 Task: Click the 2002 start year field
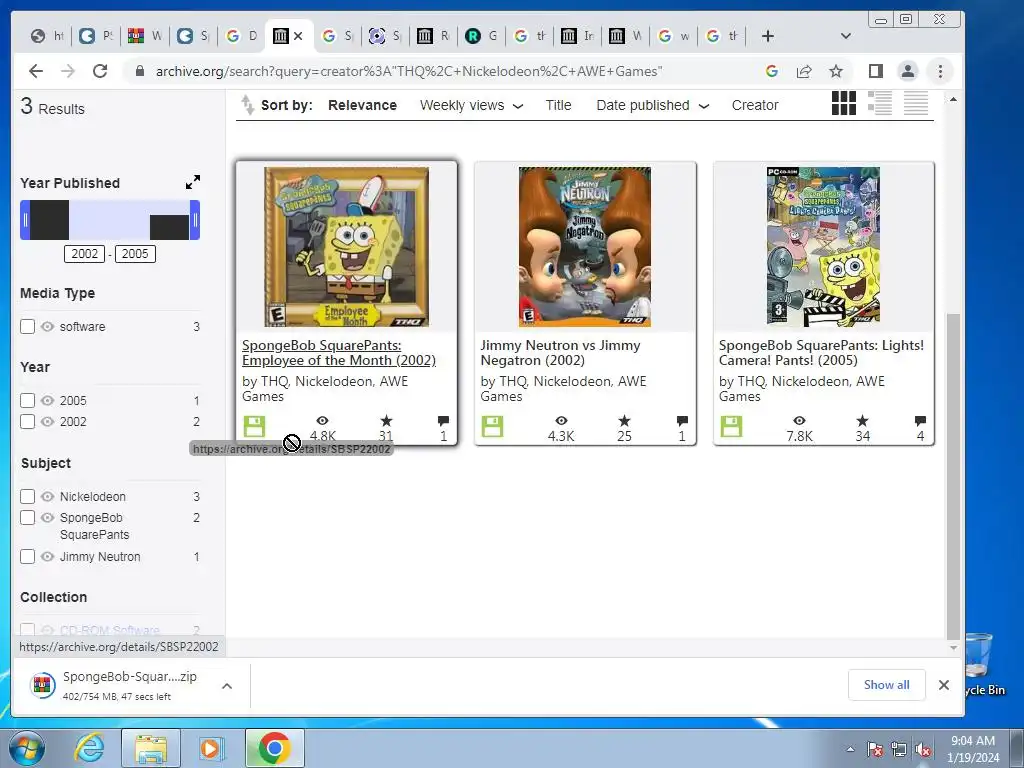coord(84,253)
